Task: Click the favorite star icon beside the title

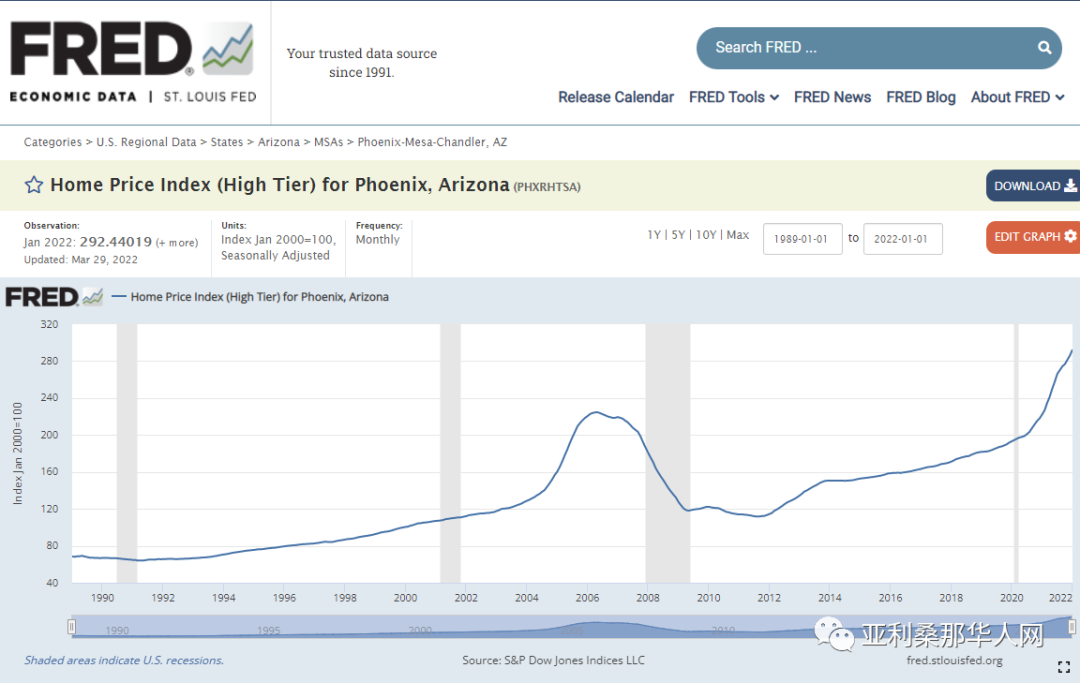Action: pos(34,185)
